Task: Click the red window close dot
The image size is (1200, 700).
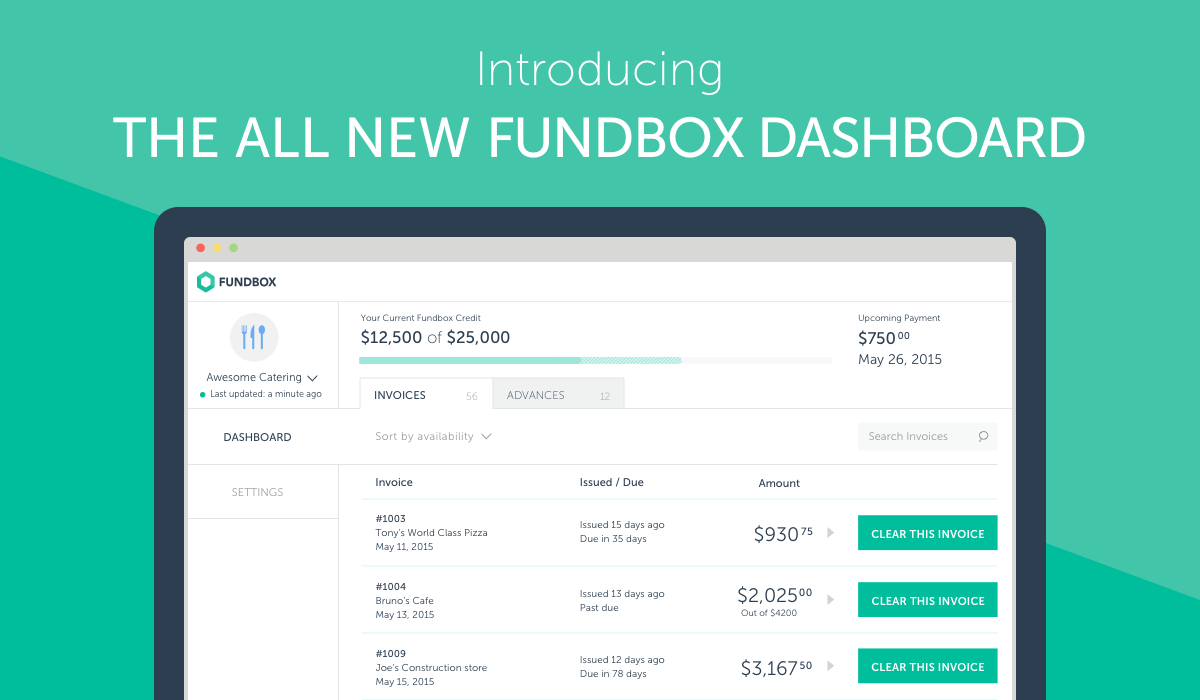Action: coord(200,247)
